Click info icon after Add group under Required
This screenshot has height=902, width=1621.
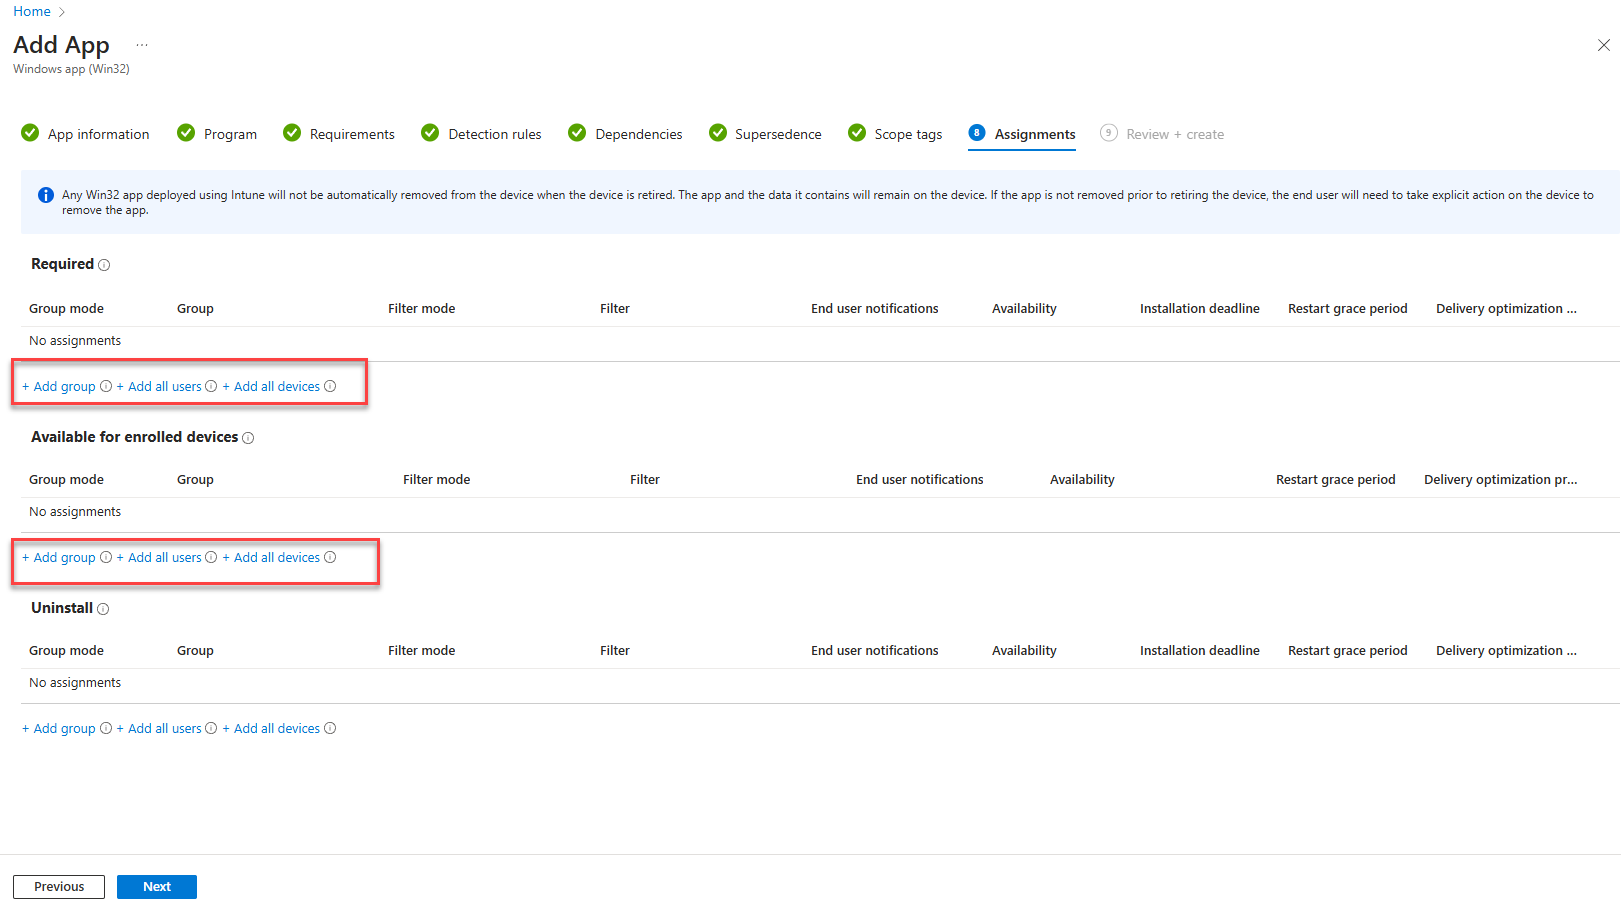coord(106,386)
